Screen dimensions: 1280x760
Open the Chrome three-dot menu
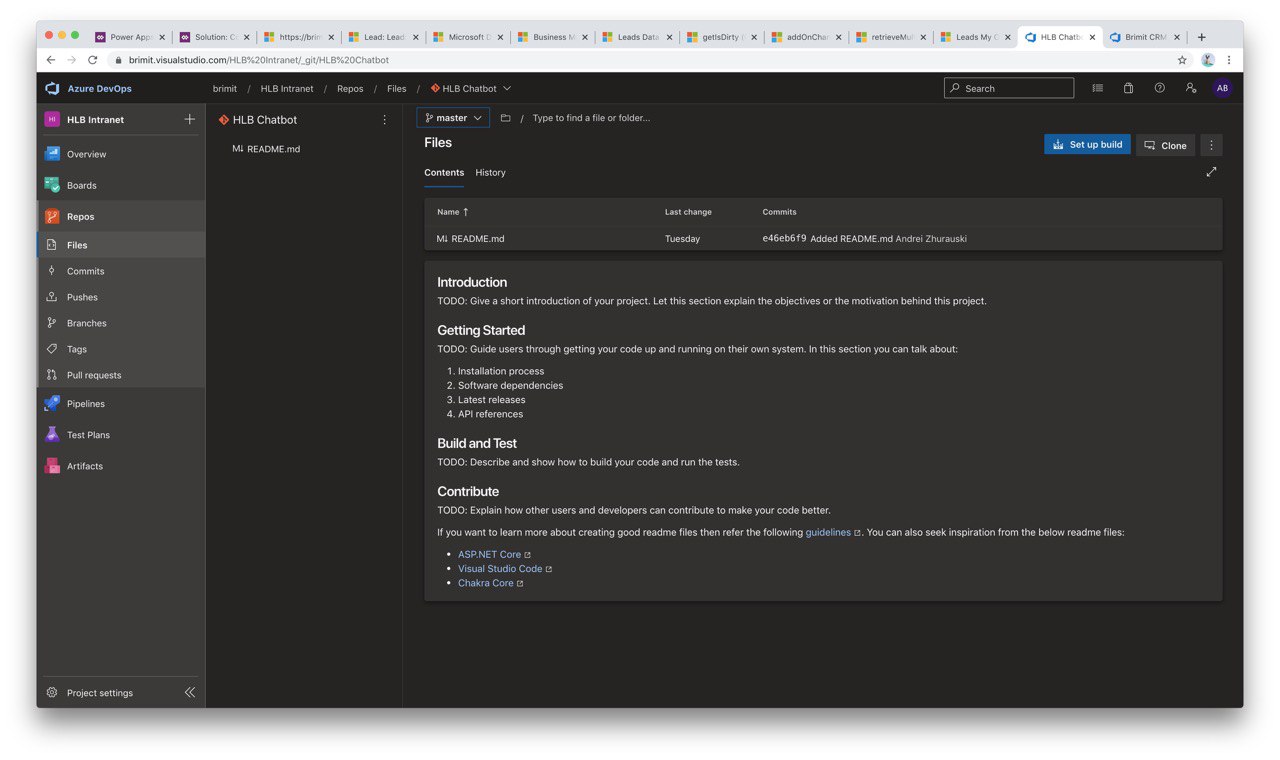(1229, 60)
